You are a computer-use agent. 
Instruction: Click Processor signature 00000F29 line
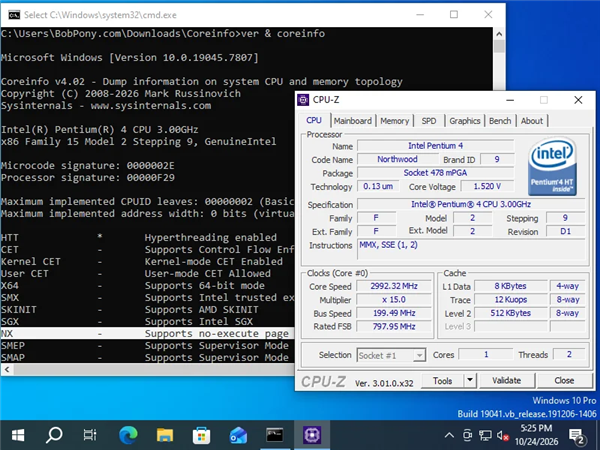click(x=88, y=178)
